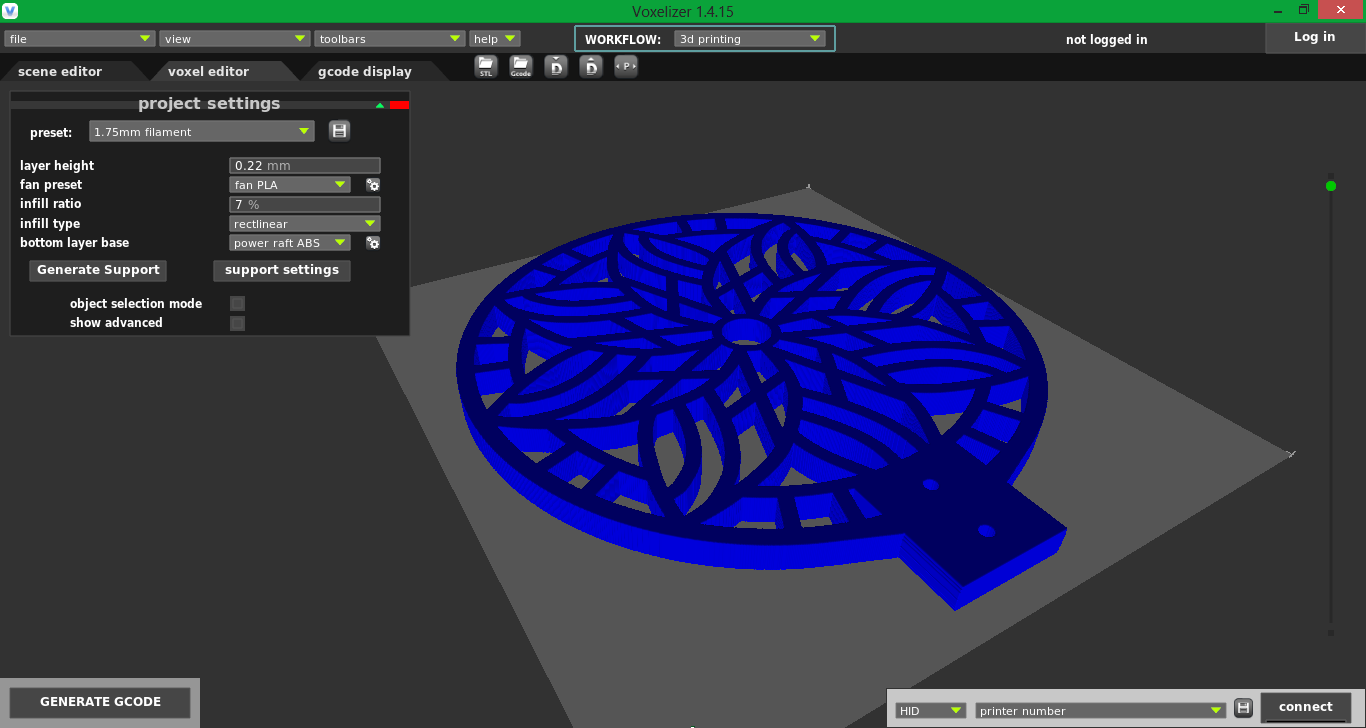Image resolution: width=1366 pixels, height=728 pixels.
Task: Click the infill ratio input field
Action: [x=305, y=204]
